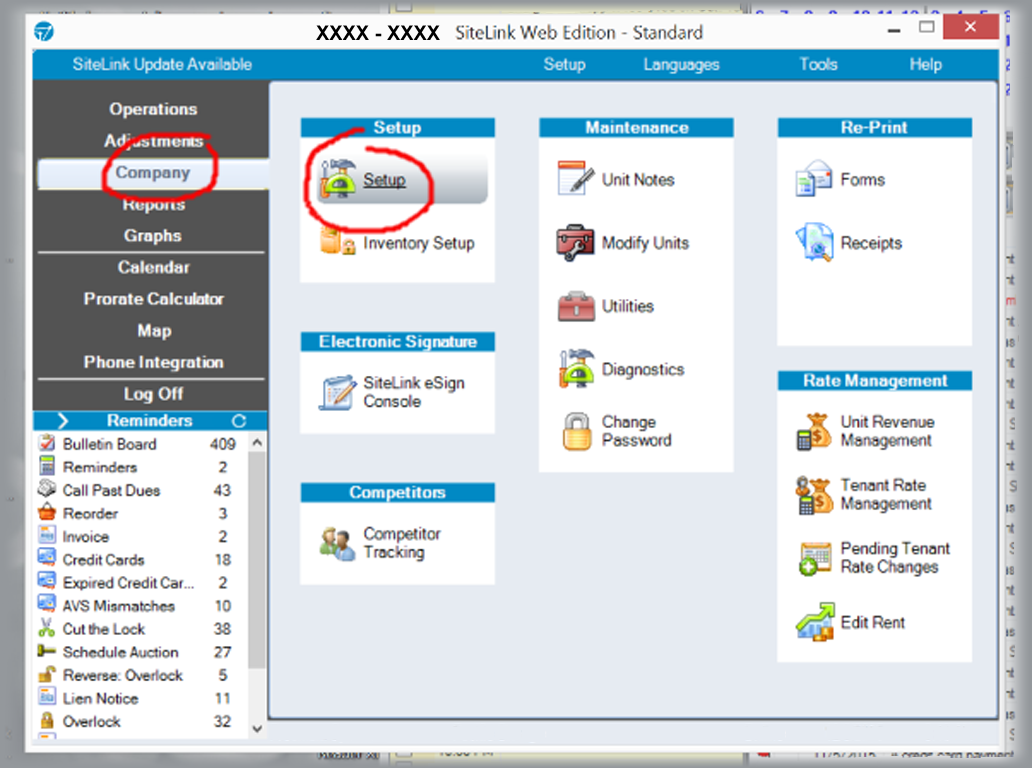Click the Receipts reprint icon
This screenshot has height=768, width=1032.
coord(814,243)
